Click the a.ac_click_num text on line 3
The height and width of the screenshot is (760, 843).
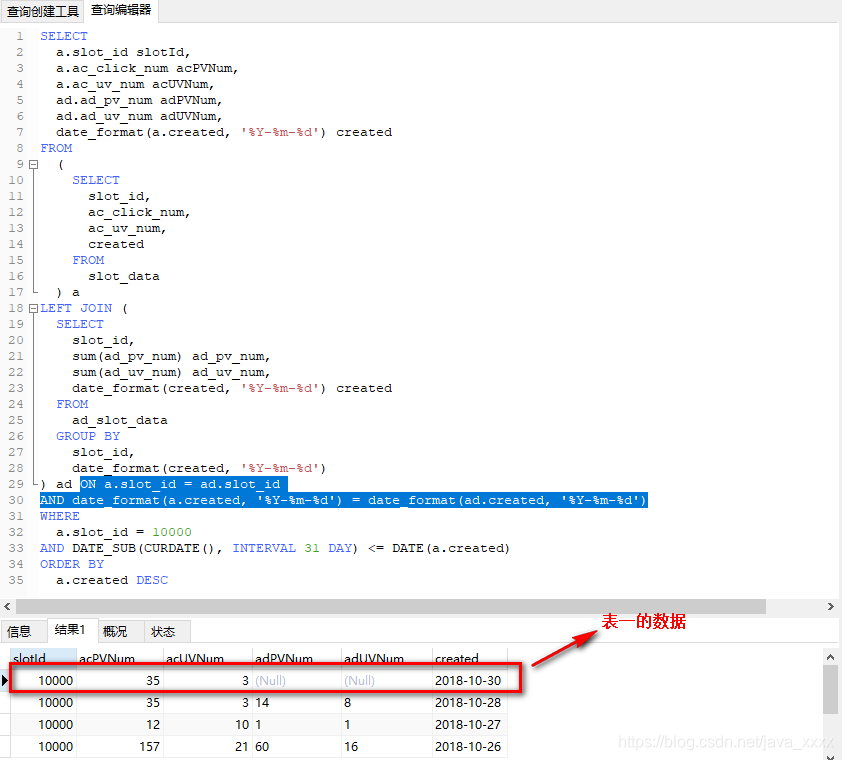(112, 68)
